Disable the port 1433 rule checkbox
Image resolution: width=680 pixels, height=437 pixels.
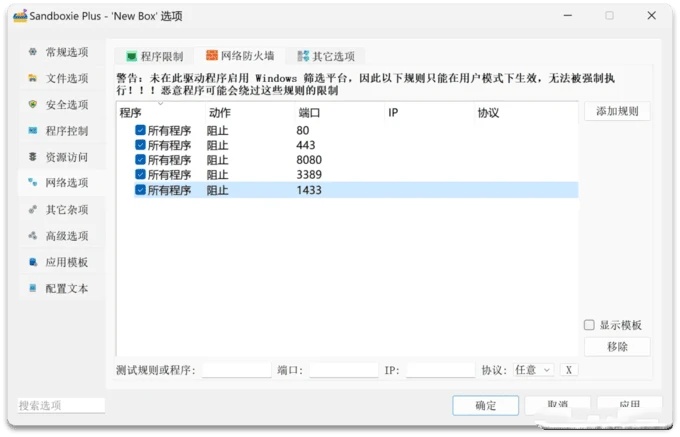point(140,189)
